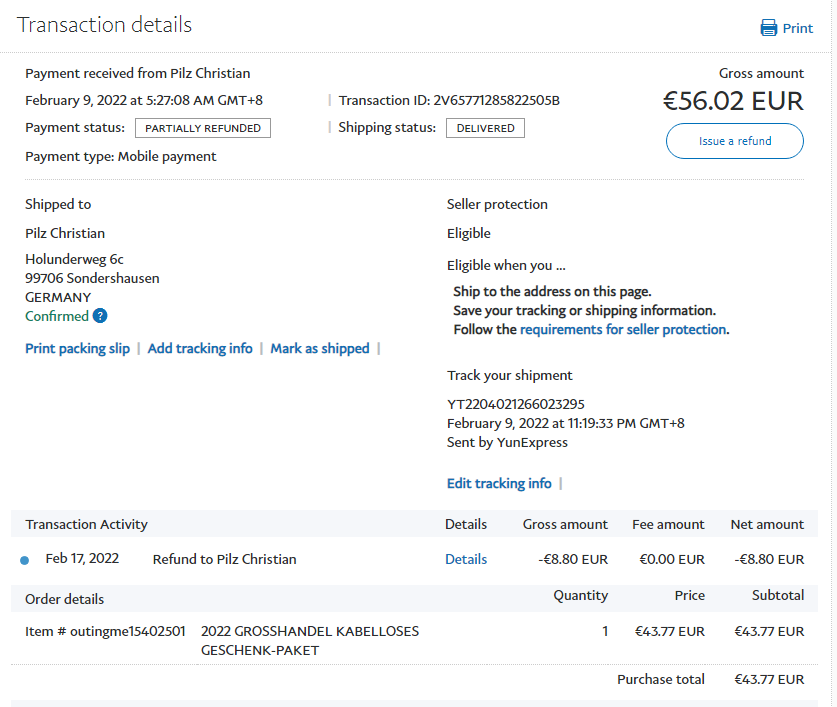Open the Print packing slip link
Viewport: 837px width, 707px height.
coord(77,348)
